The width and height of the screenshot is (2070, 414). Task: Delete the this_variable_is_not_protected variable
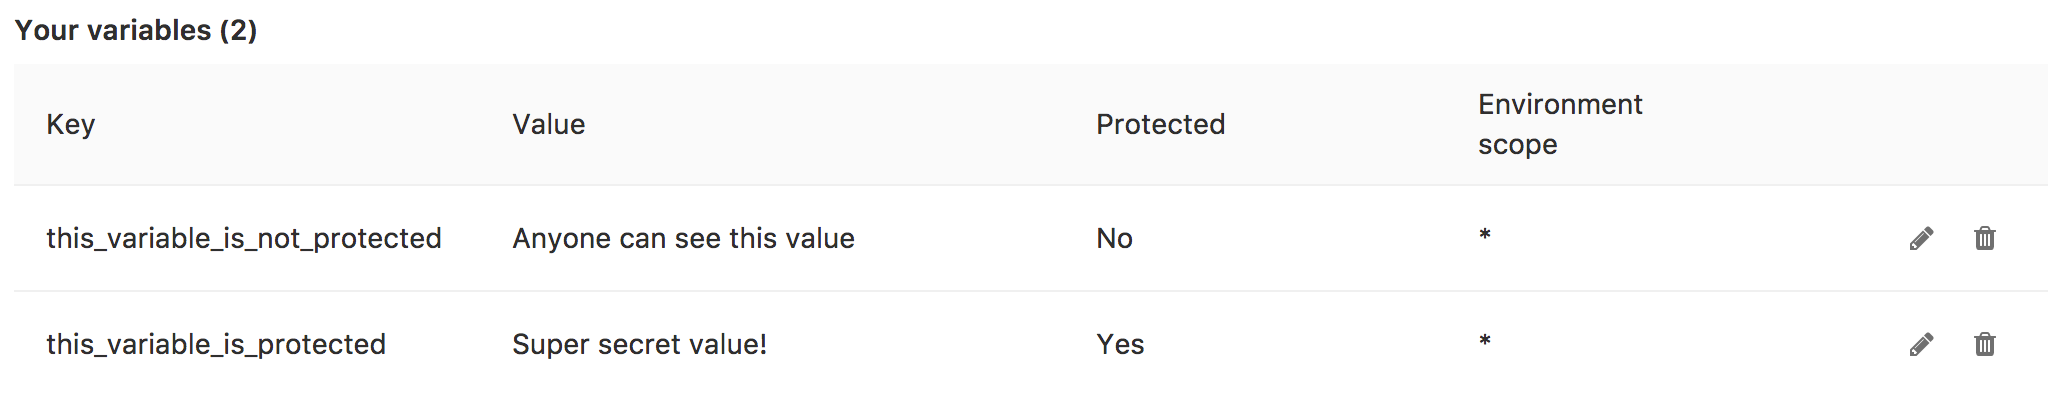(x=1985, y=239)
